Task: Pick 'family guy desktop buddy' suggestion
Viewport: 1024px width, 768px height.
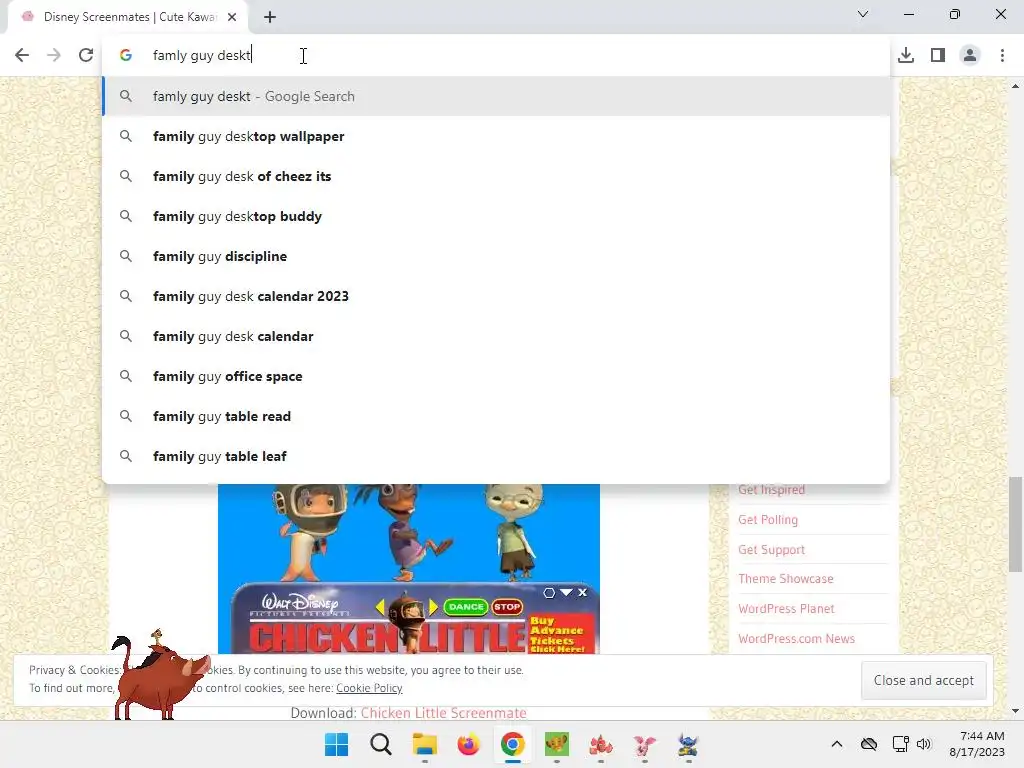Action: (x=496, y=216)
